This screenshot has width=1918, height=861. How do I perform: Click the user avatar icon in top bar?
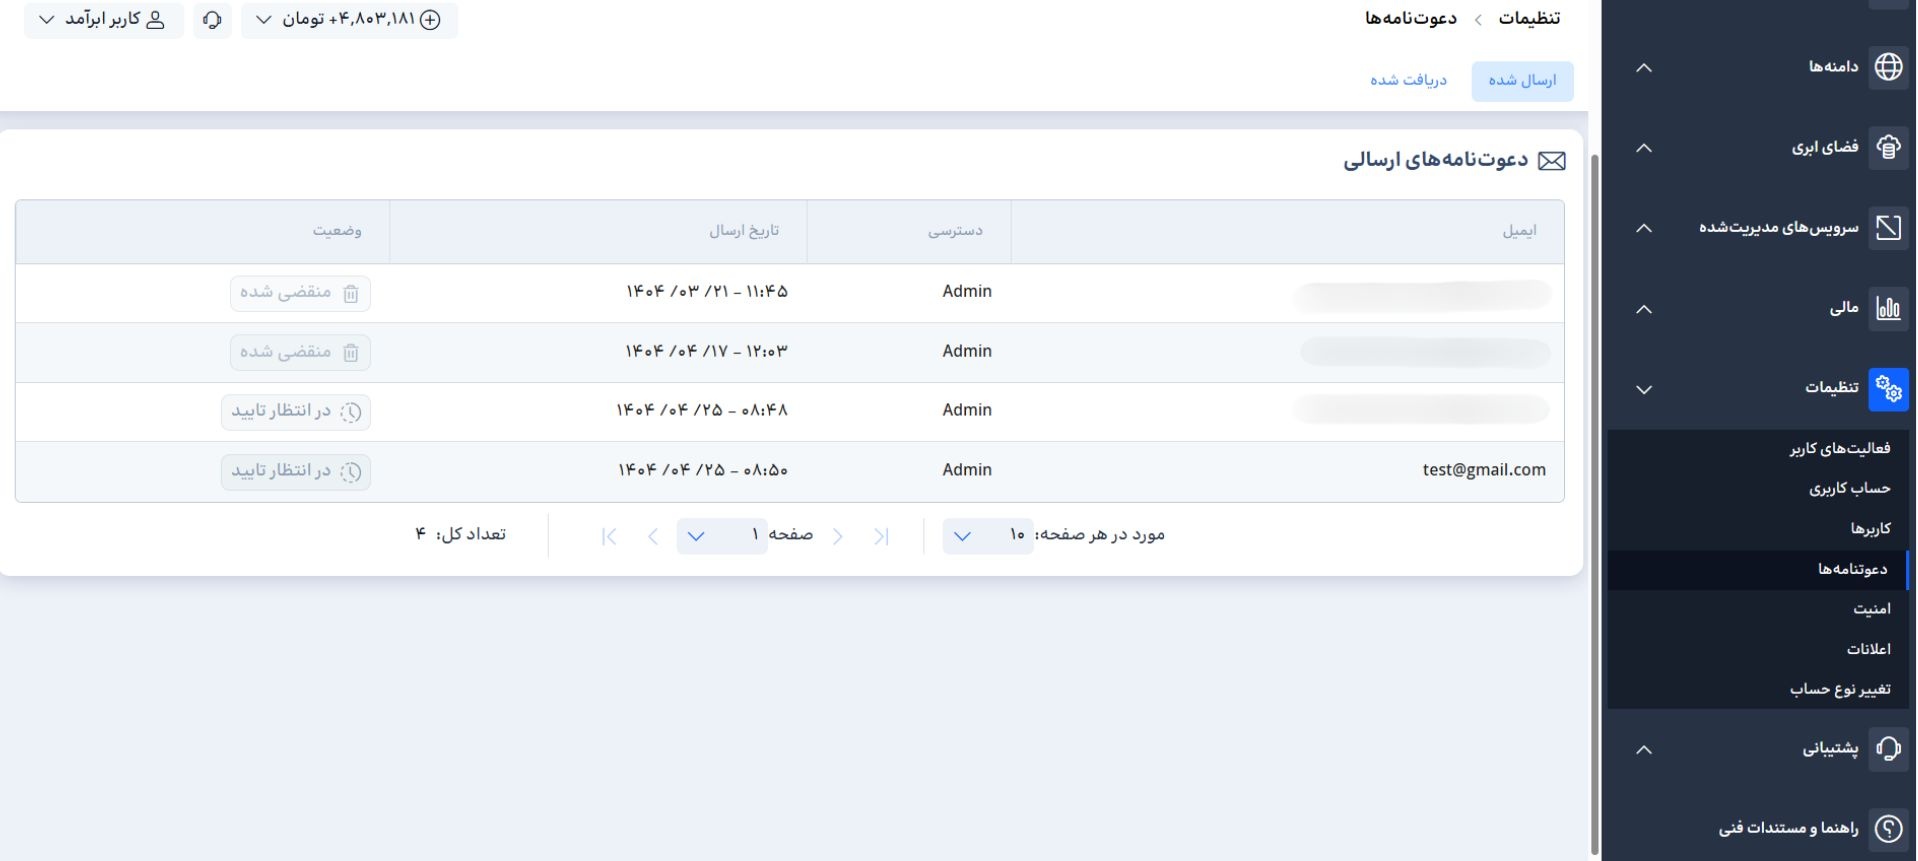pyautogui.click(x=156, y=20)
